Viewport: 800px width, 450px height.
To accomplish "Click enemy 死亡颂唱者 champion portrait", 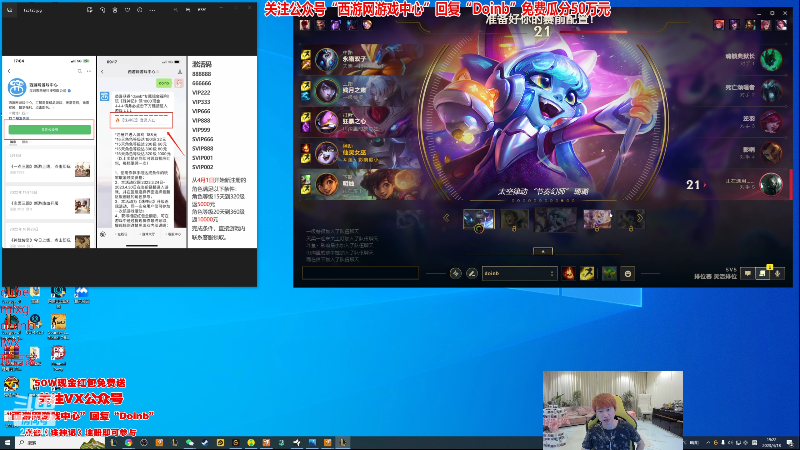I will tap(771, 91).
